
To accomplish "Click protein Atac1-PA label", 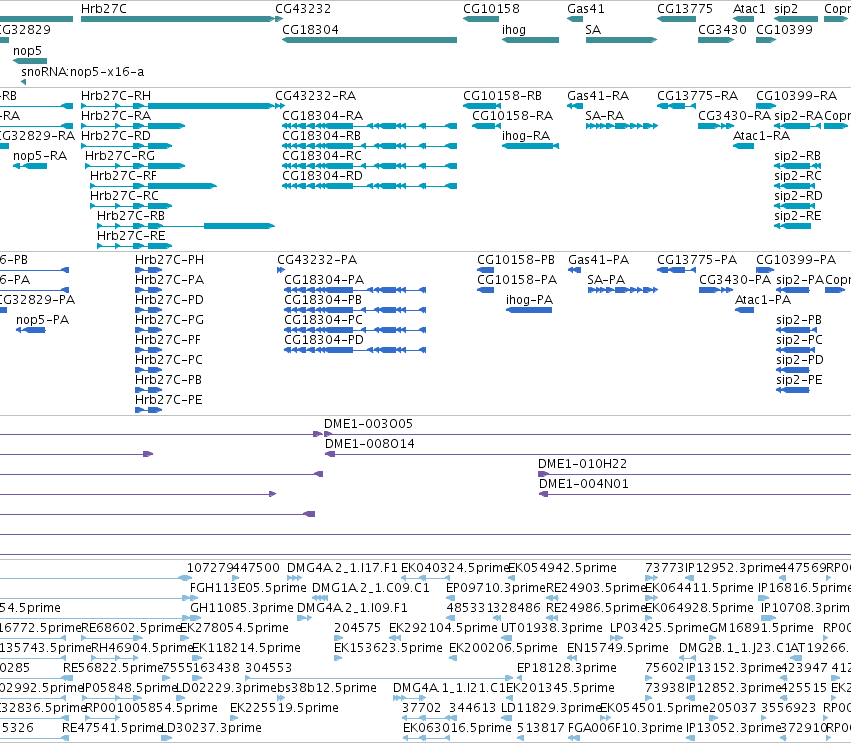I will (763, 300).
